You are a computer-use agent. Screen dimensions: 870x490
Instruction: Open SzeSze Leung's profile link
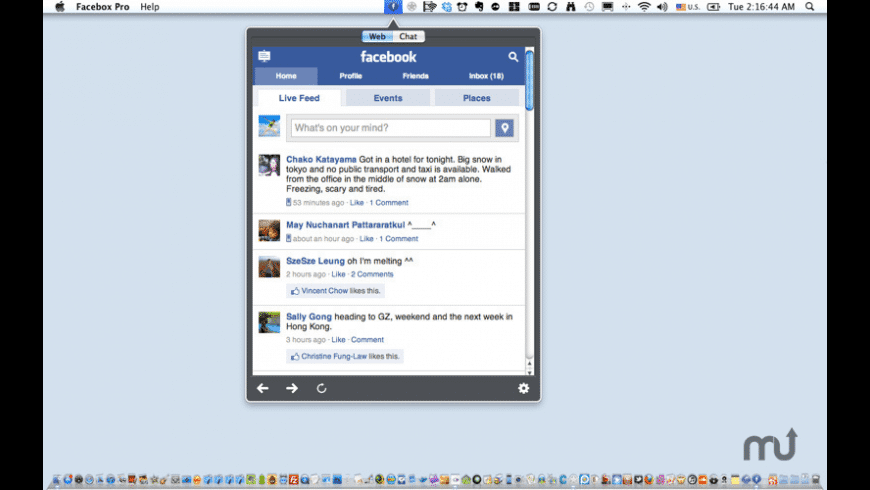coord(315,261)
